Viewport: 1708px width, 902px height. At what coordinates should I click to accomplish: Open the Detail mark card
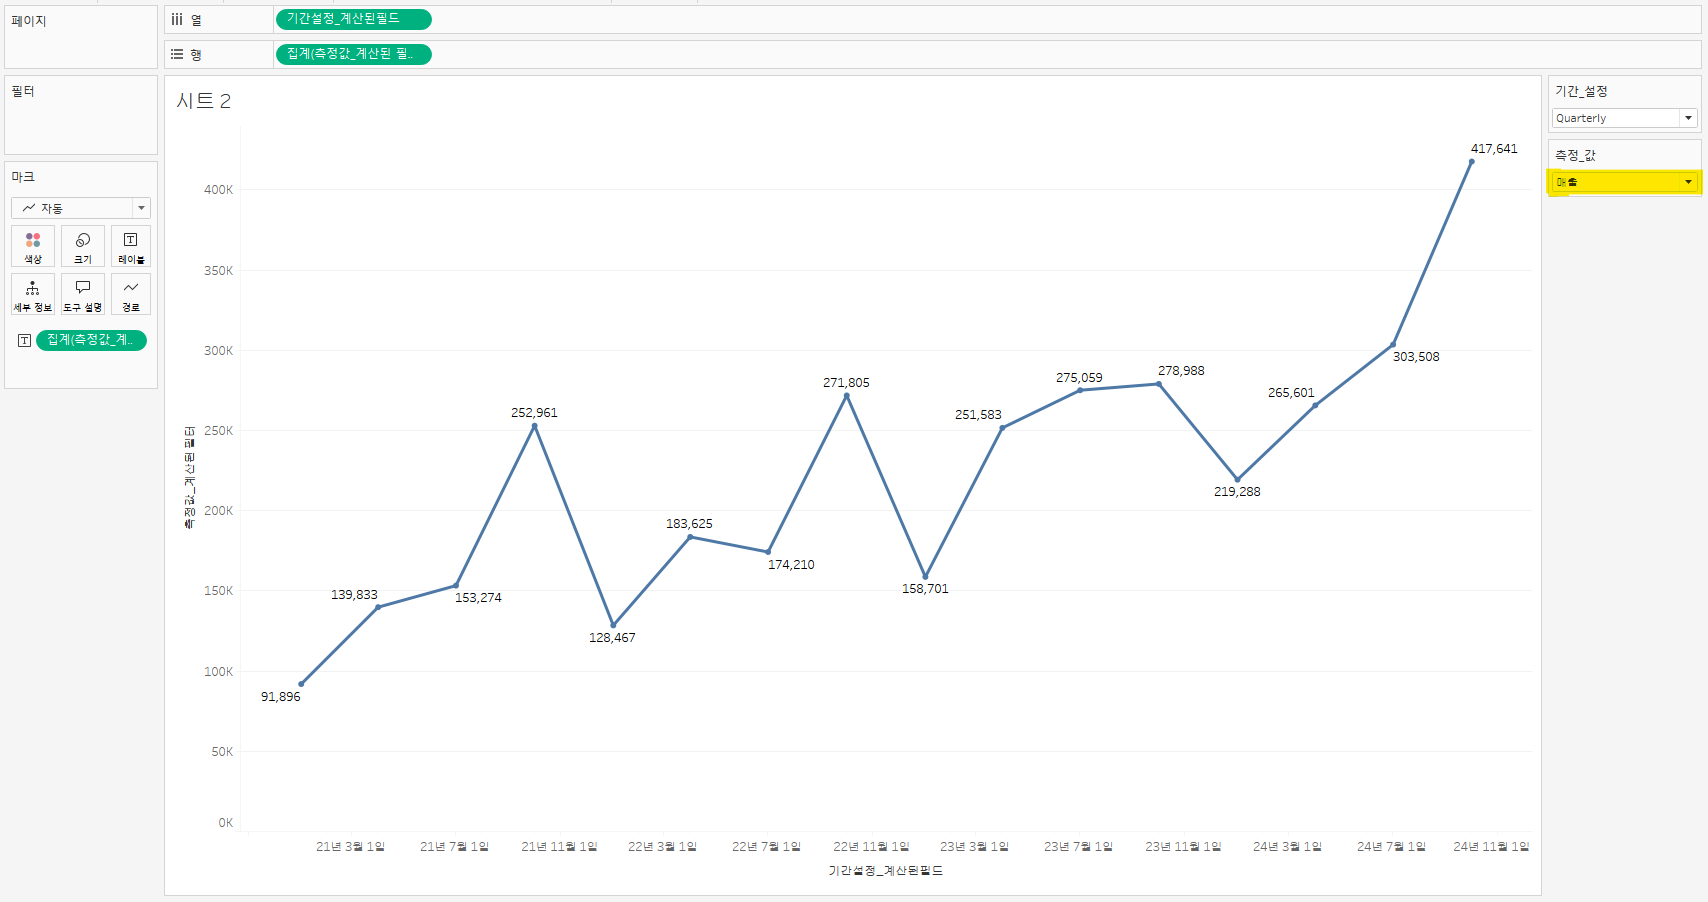click(33, 294)
